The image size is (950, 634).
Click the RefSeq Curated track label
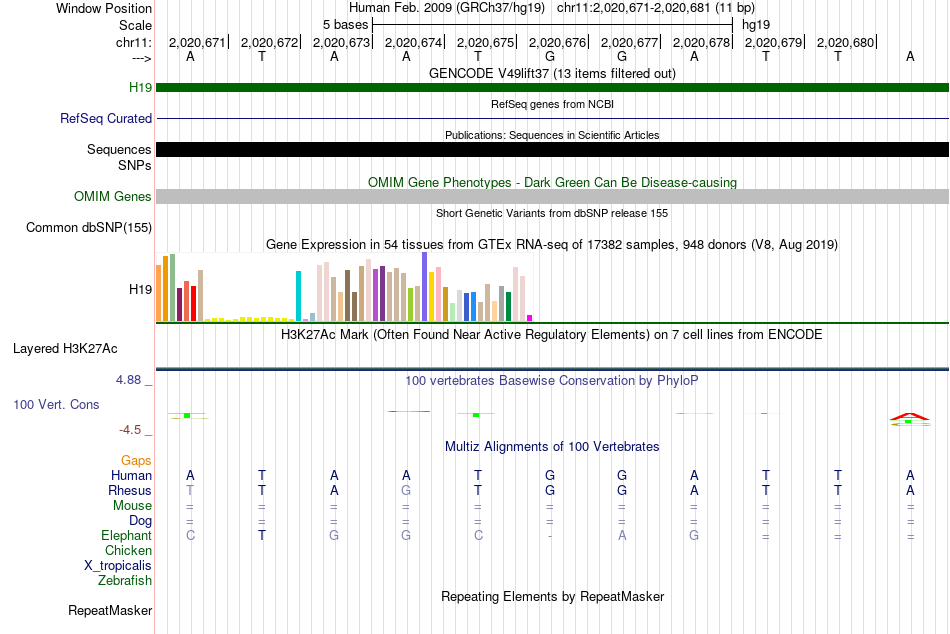coord(106,118)
